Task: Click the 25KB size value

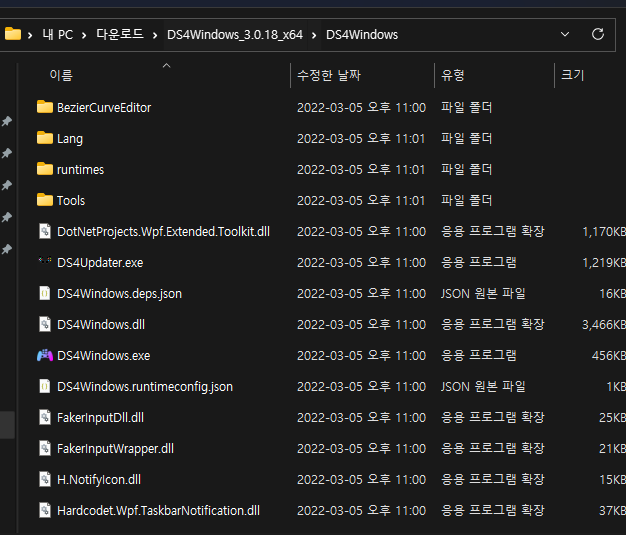Action: (612, 418)
